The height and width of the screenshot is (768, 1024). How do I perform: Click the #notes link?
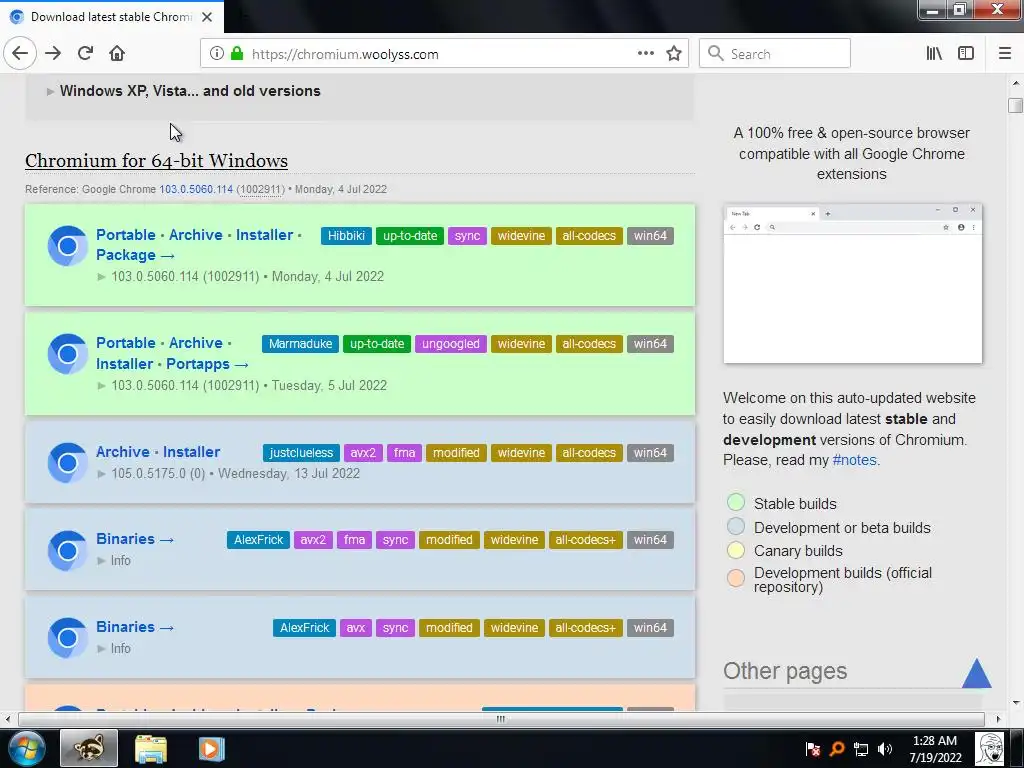click(x=854, y=460)
